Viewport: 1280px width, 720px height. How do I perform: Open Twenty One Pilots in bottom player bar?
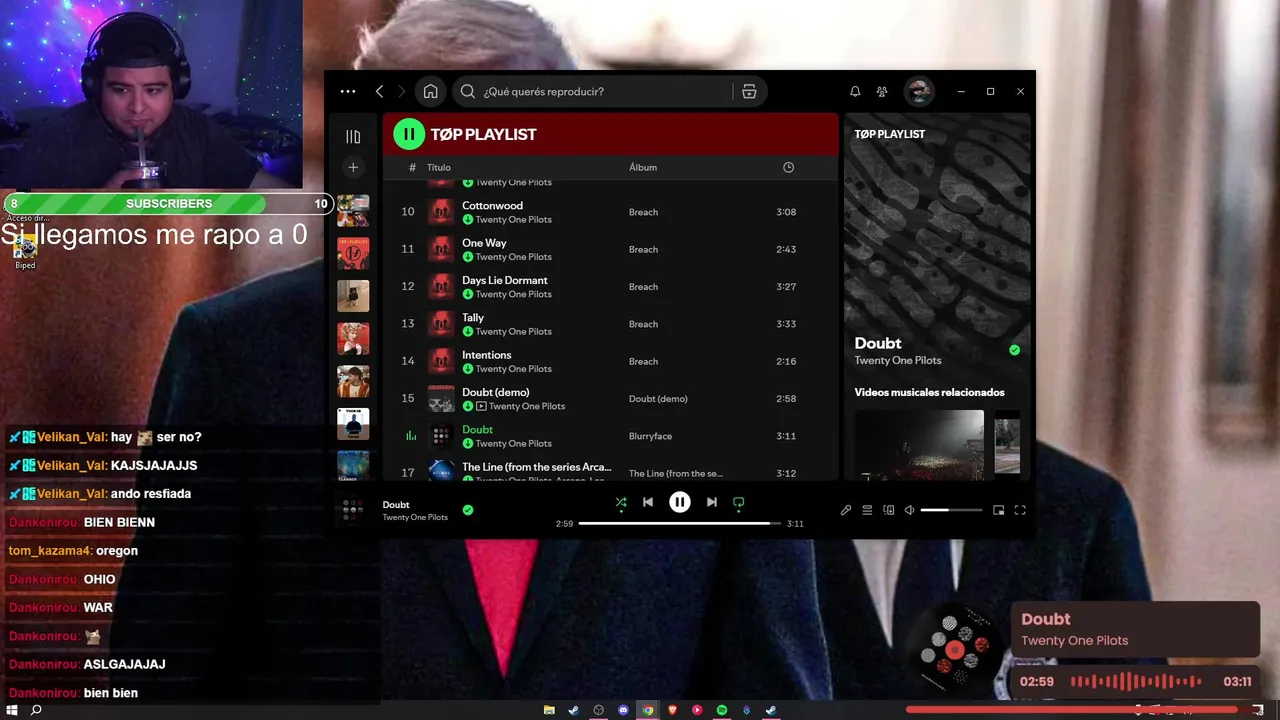coord(415,517)
